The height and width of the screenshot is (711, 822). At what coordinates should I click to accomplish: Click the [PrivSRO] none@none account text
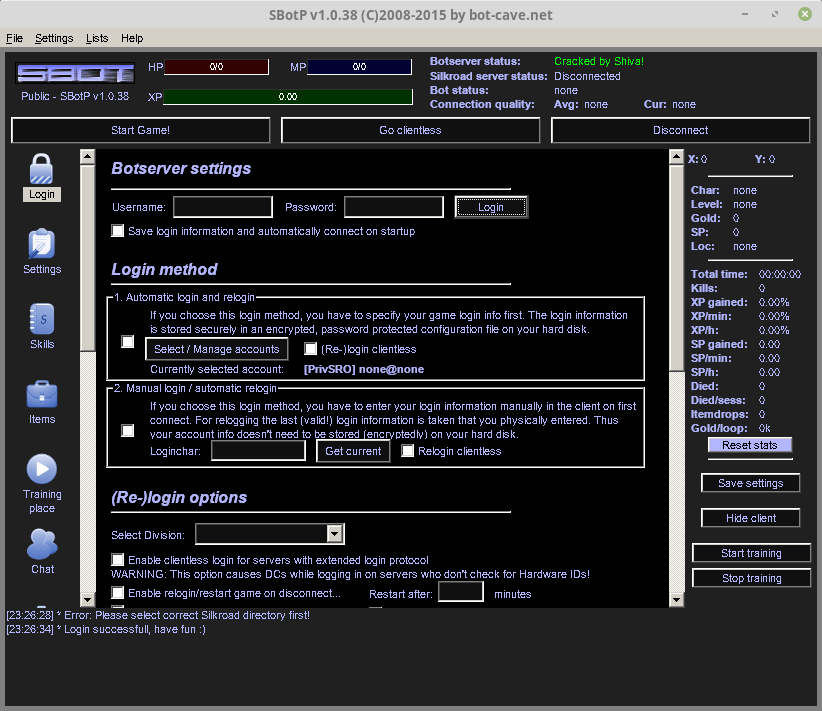click(364, 369)
